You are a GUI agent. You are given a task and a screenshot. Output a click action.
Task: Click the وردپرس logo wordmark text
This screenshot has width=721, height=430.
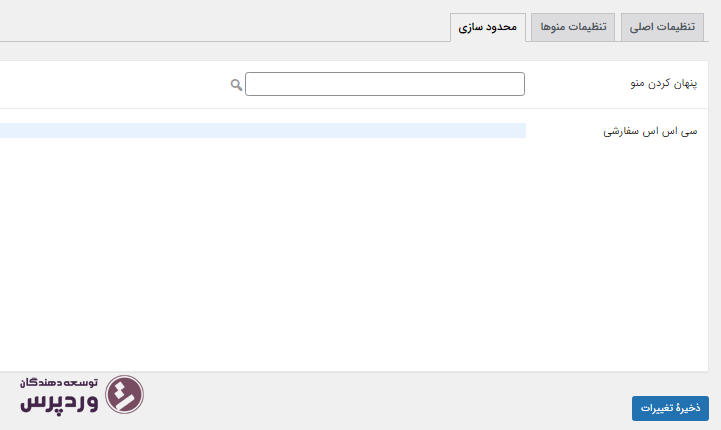(x=59, y=403)
